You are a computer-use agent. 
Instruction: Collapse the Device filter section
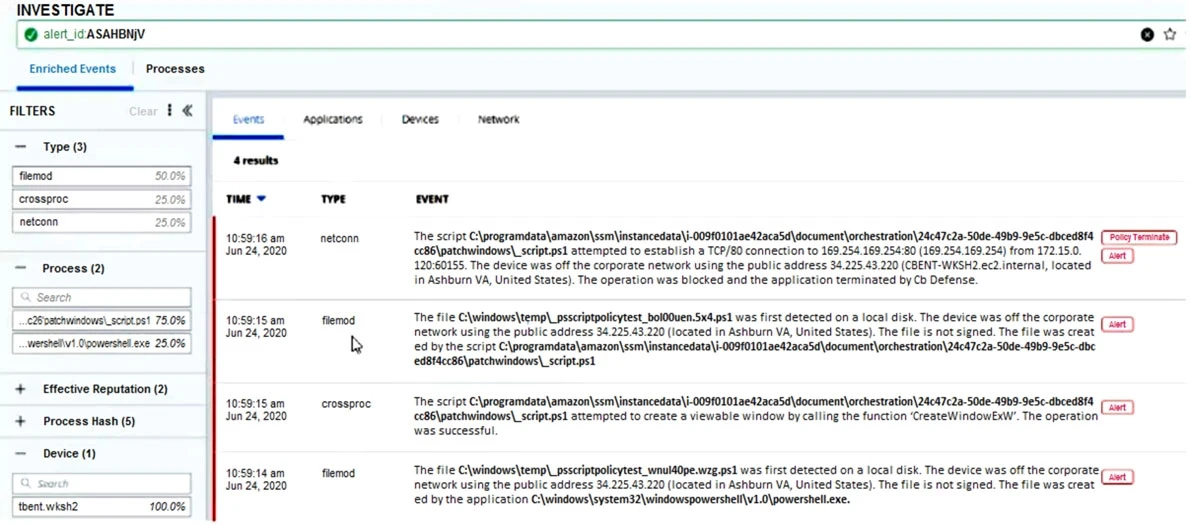(x=21, y=454)
